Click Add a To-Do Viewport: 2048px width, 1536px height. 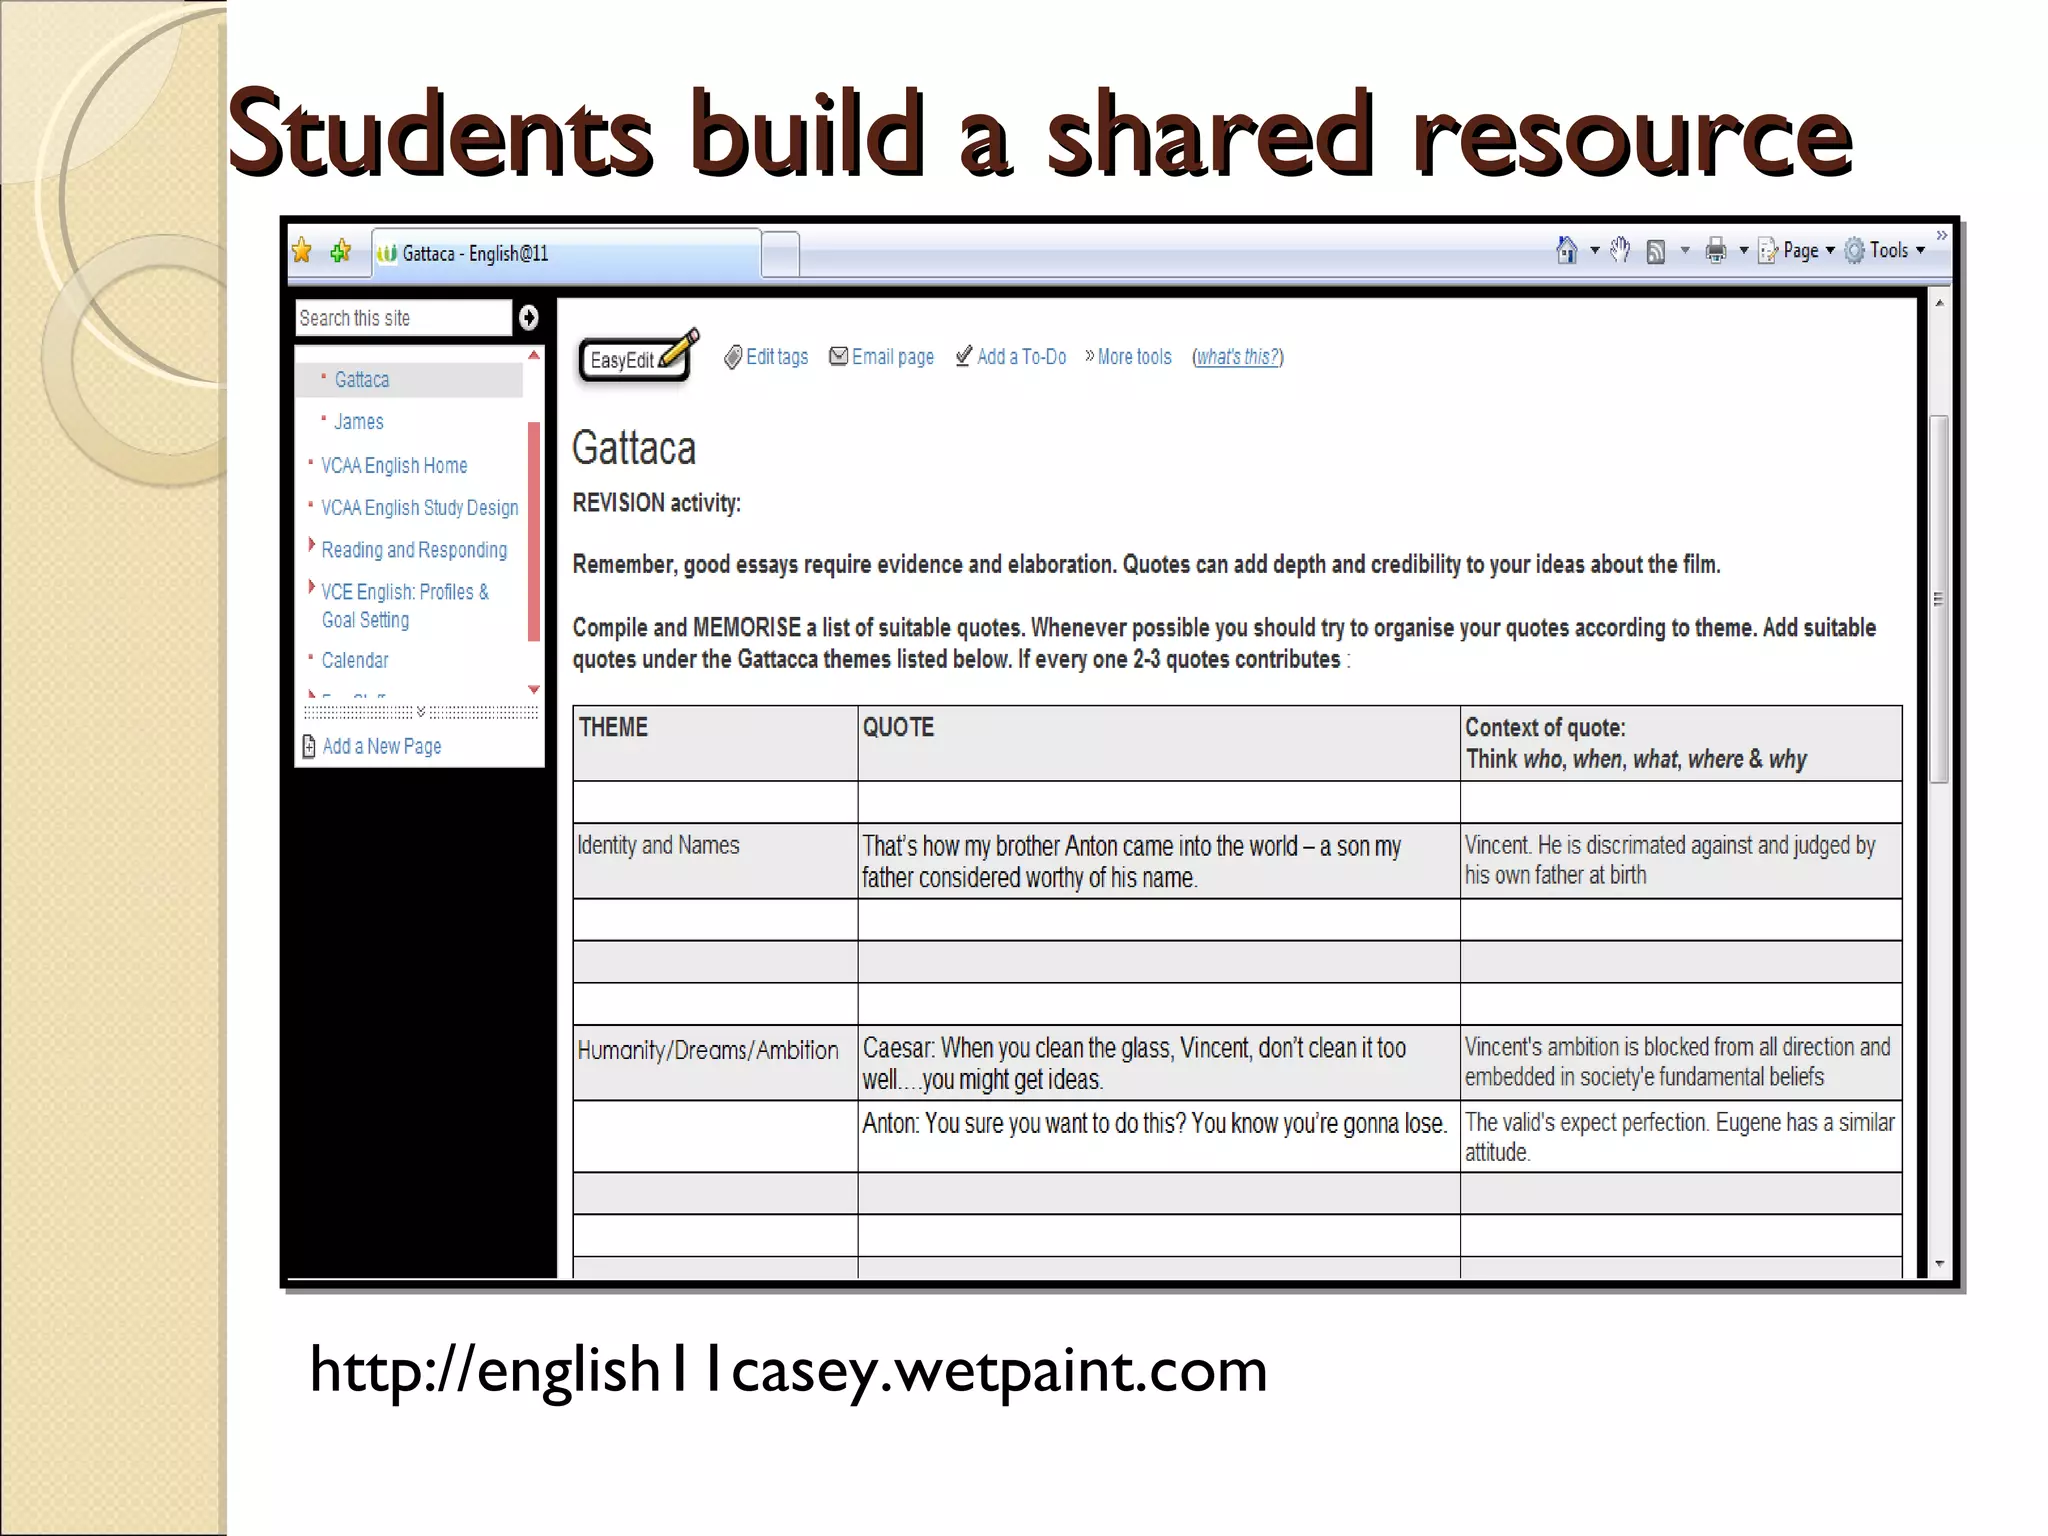tap(1011, 357)
